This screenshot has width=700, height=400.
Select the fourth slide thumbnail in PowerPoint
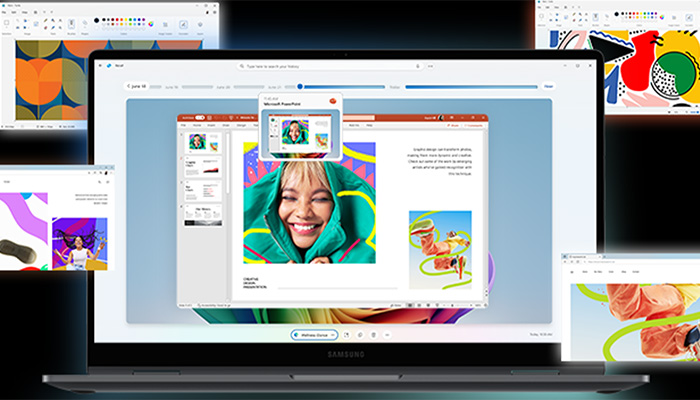pyautogui.click(x=203, y=215)
